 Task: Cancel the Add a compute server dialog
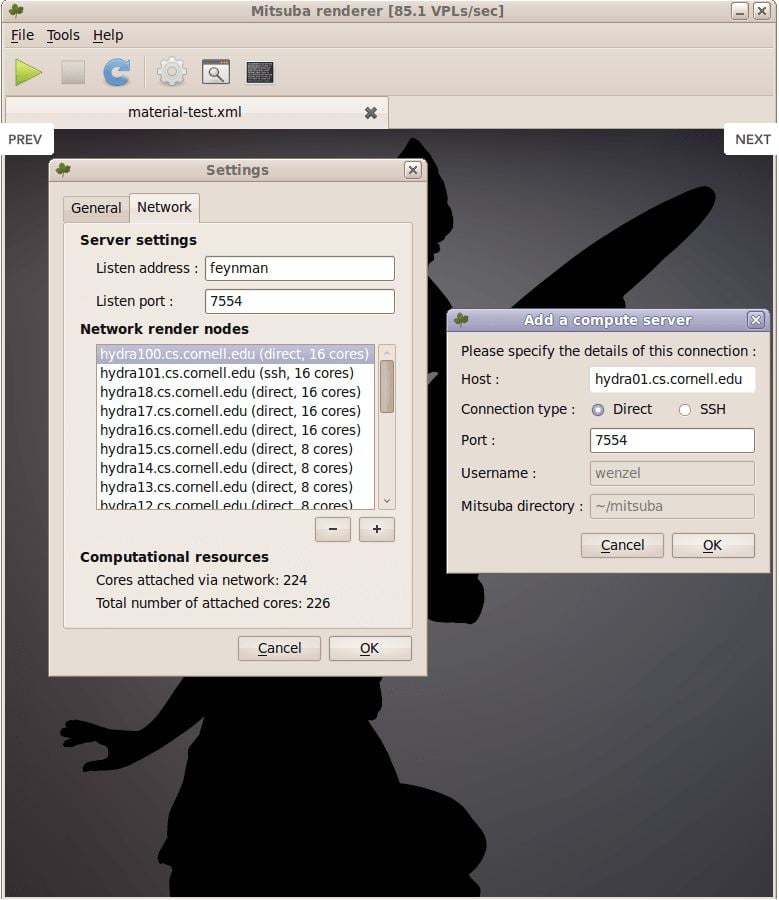(622, 545)
